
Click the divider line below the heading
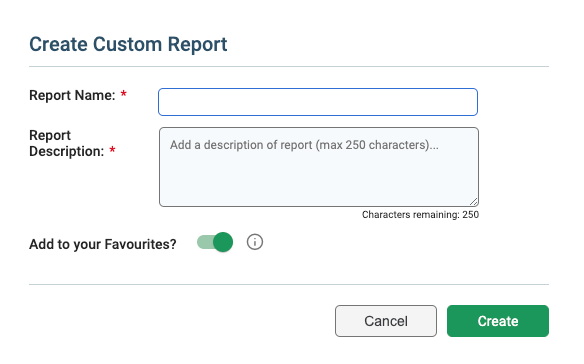click(289, 67)
